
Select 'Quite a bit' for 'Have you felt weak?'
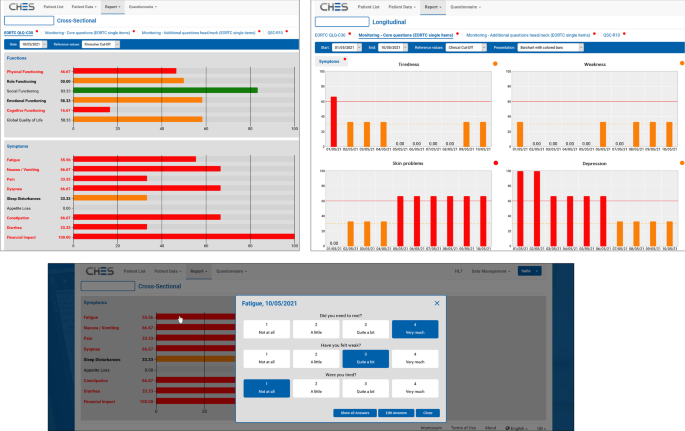[x=366, y=359]
